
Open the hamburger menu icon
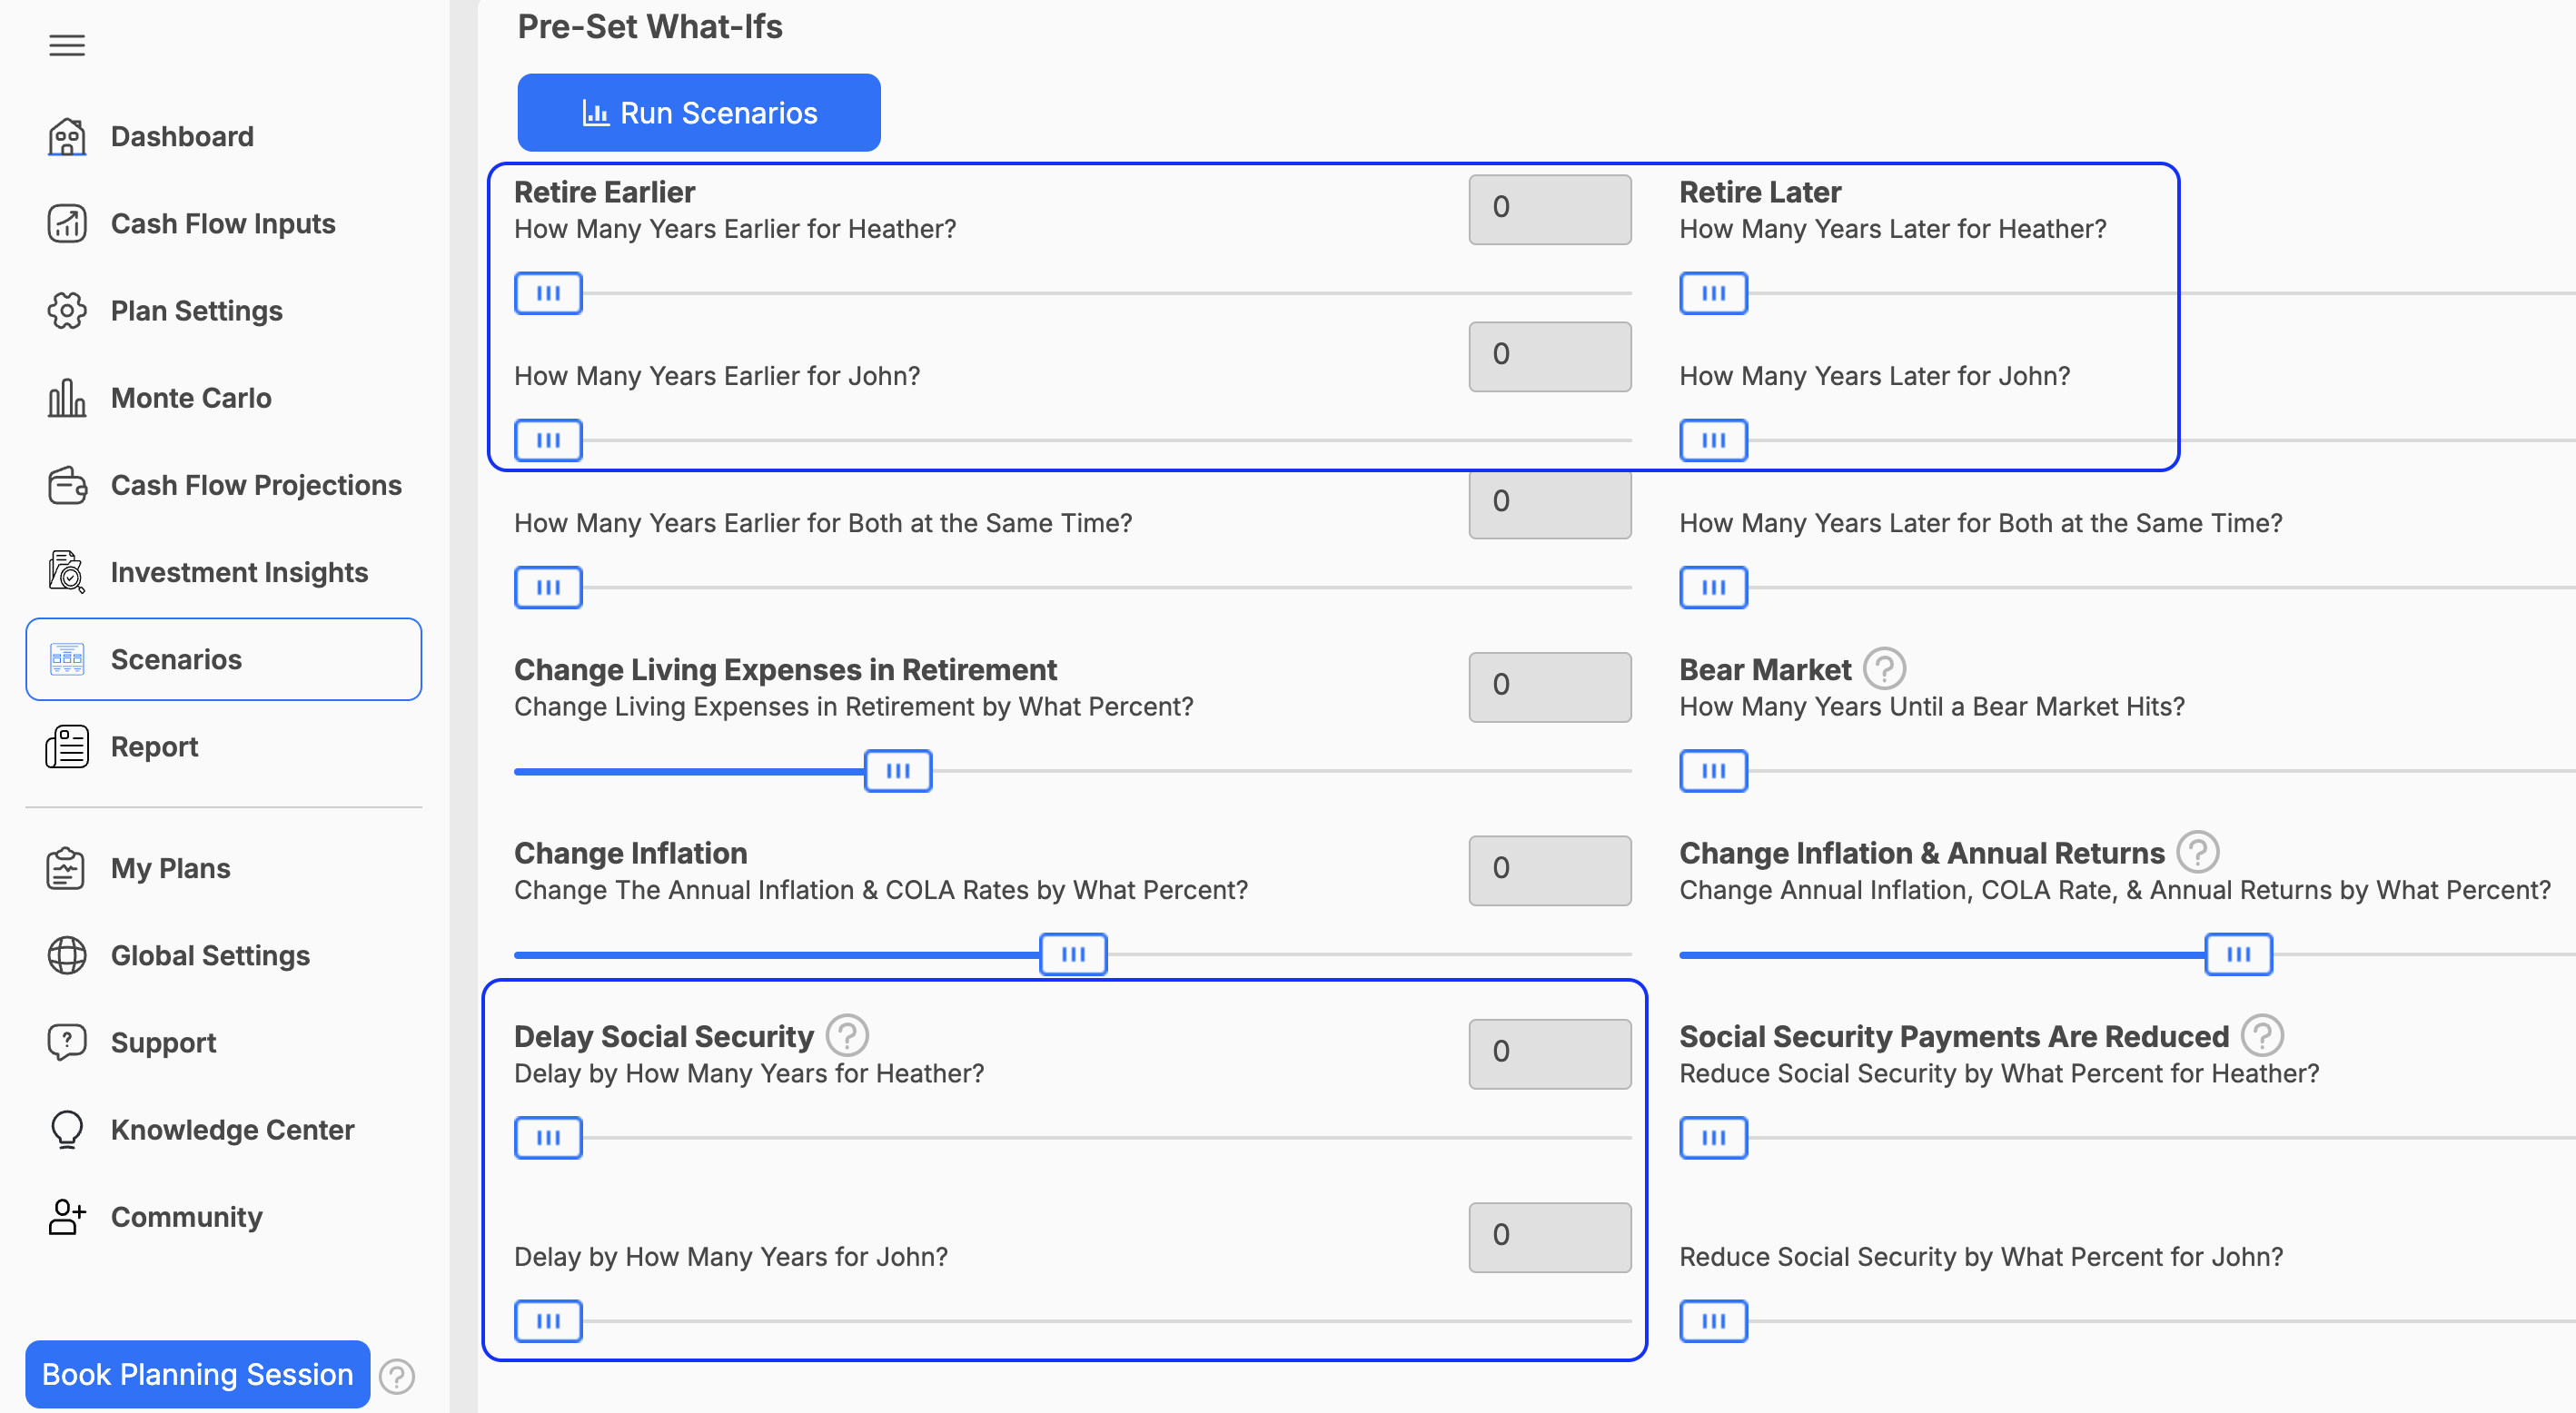tap(67, 45)
